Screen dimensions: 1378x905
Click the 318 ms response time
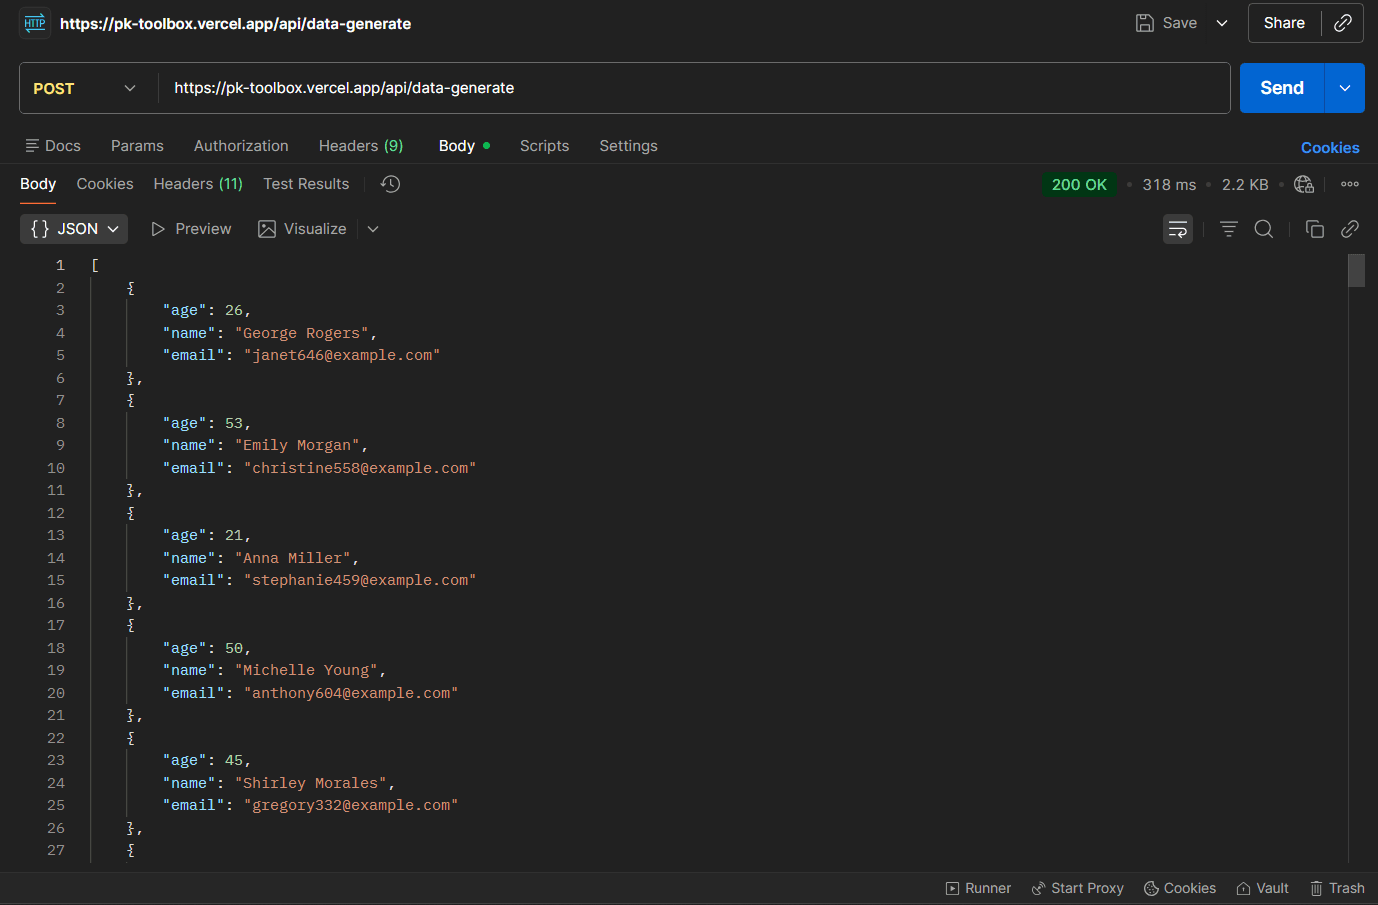point(1169,185)
